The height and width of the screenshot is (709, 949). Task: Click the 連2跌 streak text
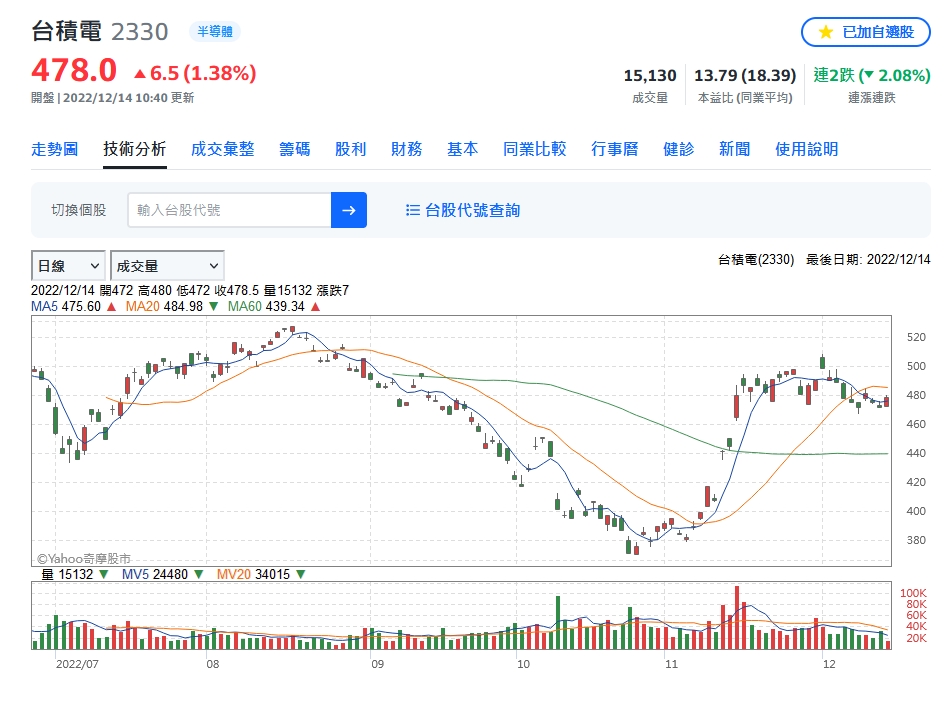pos(834,76)
